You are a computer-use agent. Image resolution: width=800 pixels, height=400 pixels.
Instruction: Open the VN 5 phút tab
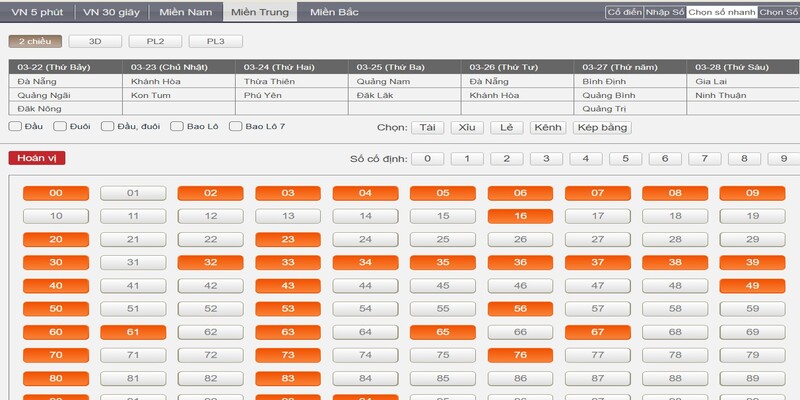35,12
